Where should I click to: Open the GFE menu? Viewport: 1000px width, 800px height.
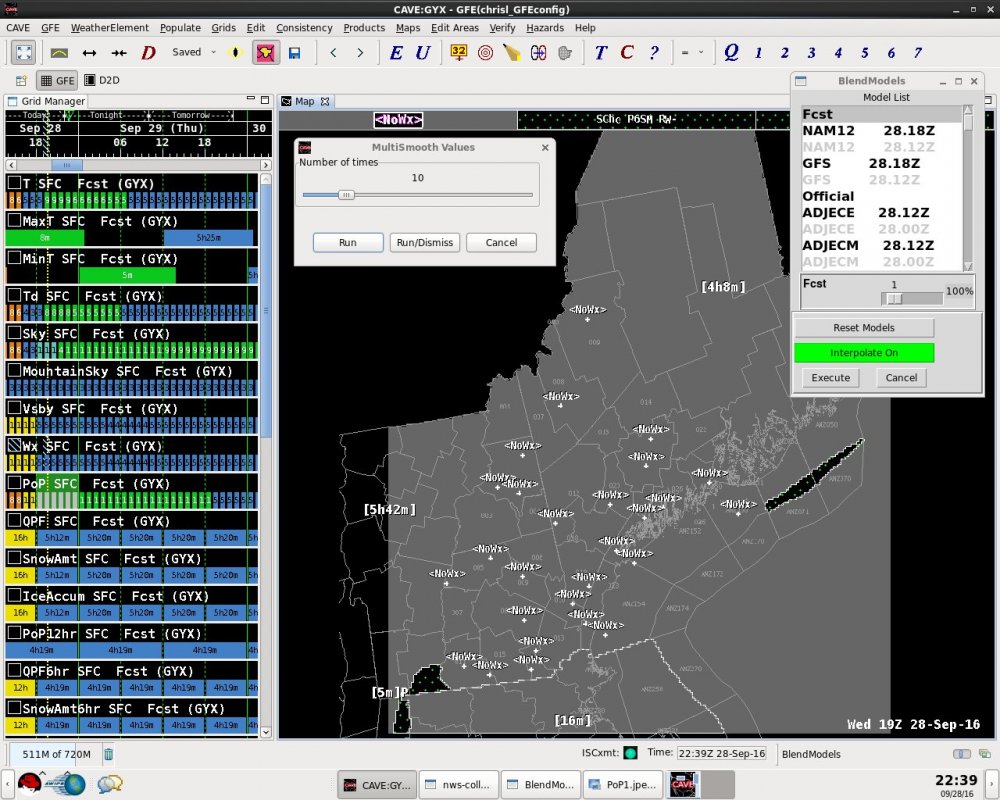click(x=50, y=28)
